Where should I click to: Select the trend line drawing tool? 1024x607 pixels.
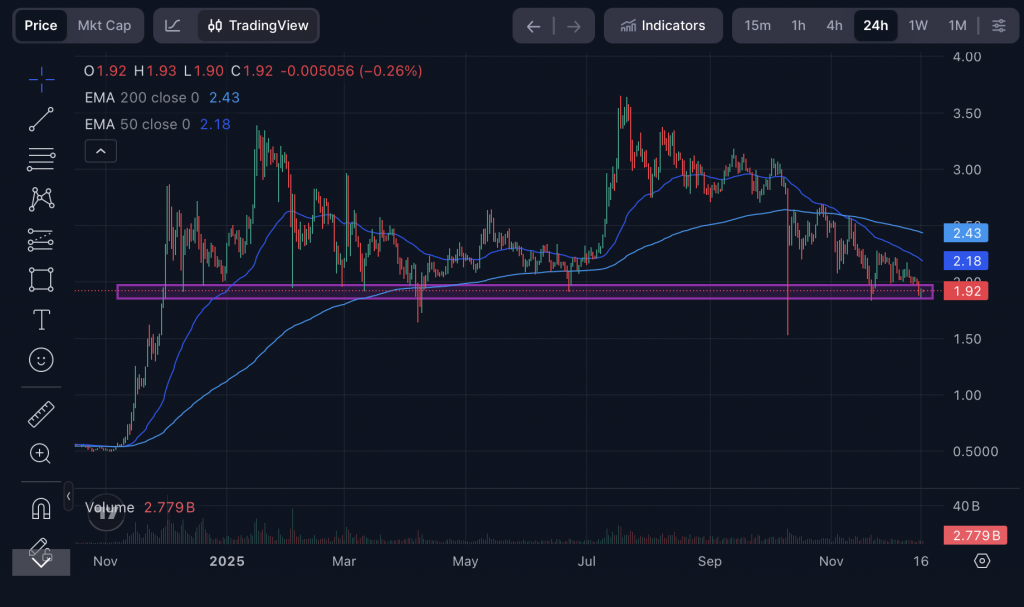pyautogui.click(x=41, y=120)
